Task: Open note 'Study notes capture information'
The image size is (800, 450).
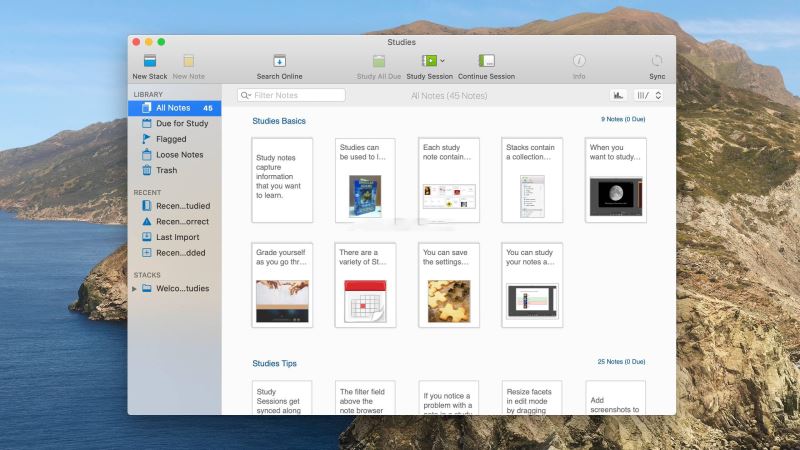Action: coord(282,180)
